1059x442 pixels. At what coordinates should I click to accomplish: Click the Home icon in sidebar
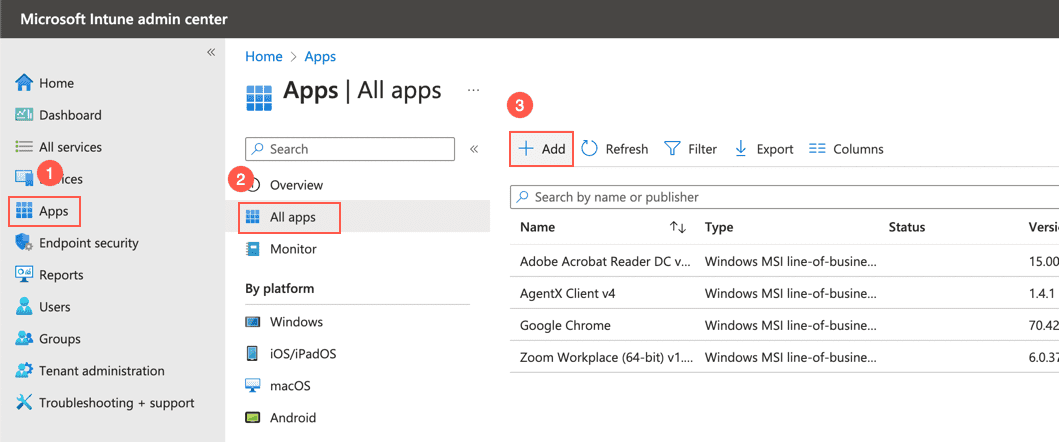(24, 83)
